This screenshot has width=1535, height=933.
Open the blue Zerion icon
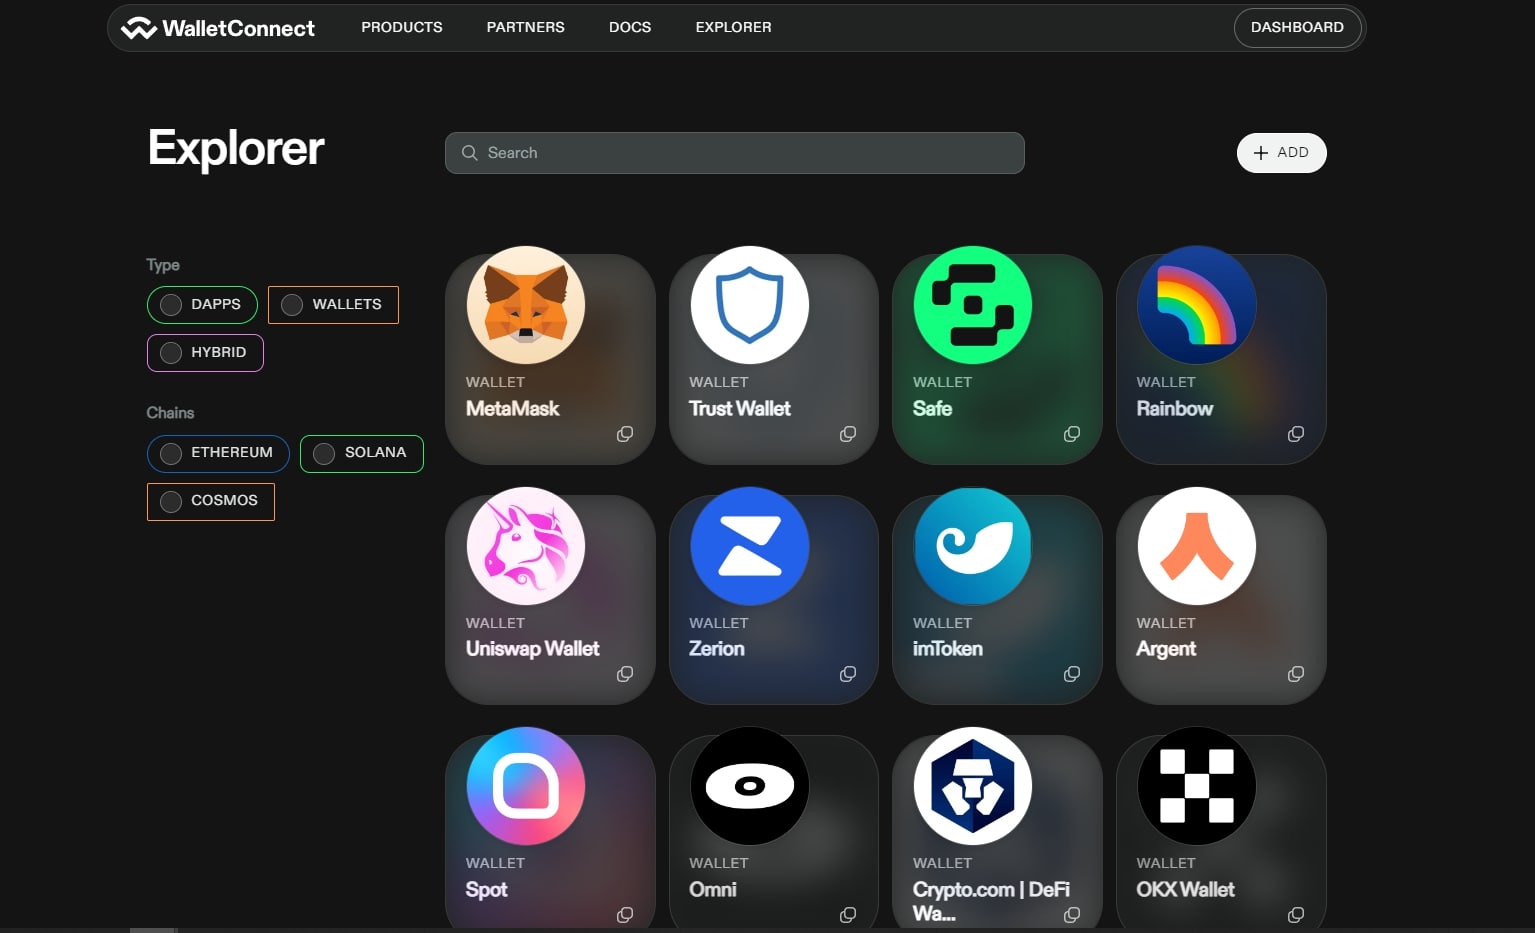point(750,546)
